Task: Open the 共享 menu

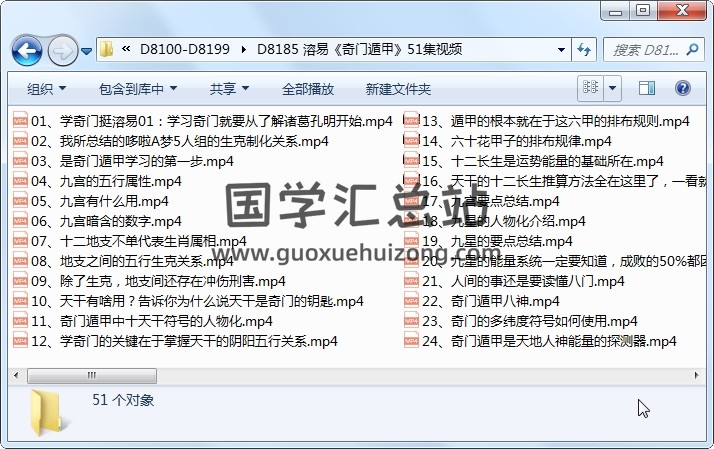Action: [230, 89]
